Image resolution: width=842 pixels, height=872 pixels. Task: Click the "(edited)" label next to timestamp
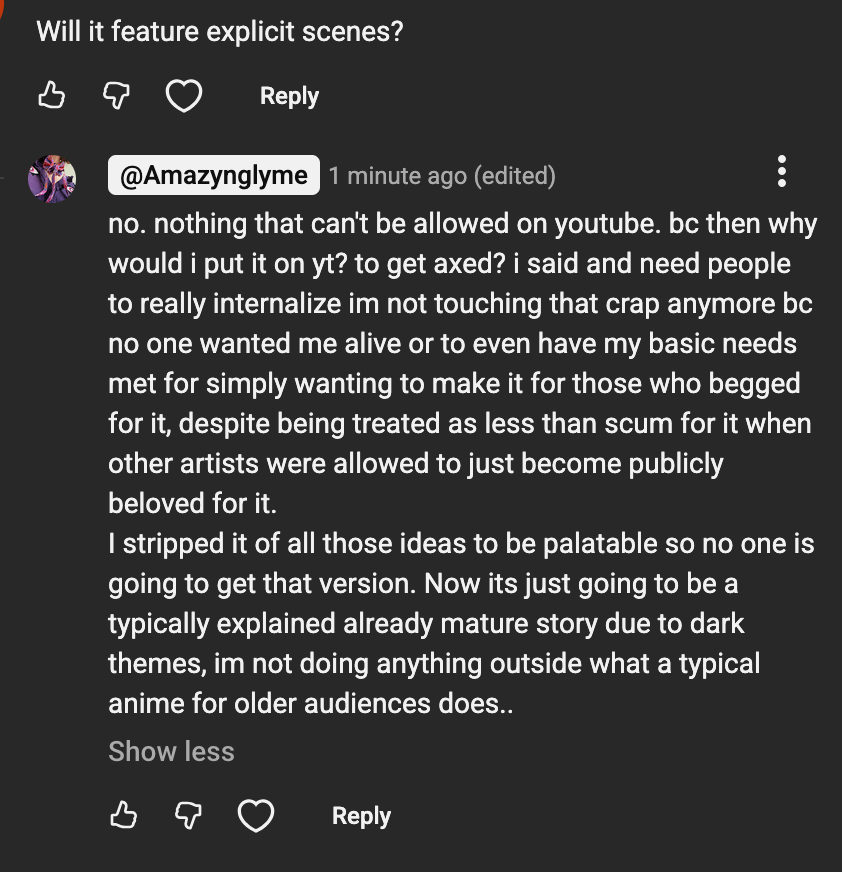click(x=515, y=176)
